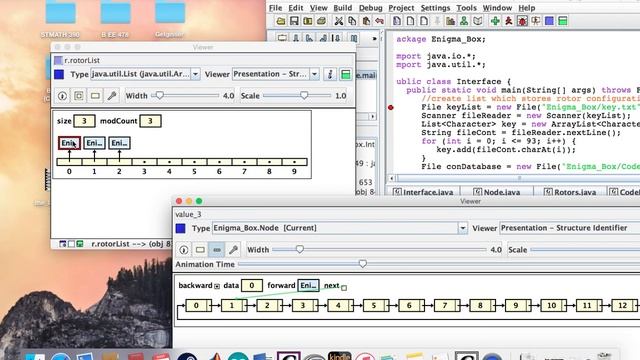640x360 pixels.
Task: Click the info icon in r.rotorList viewer
Action: point(62,96)
